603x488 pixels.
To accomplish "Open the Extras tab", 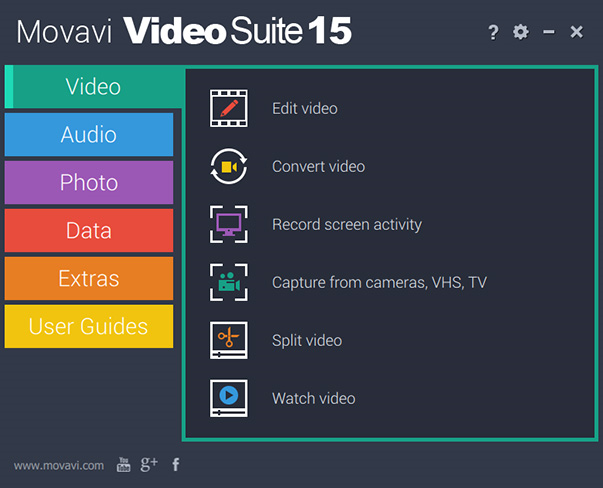I will [x=89, y=279].
